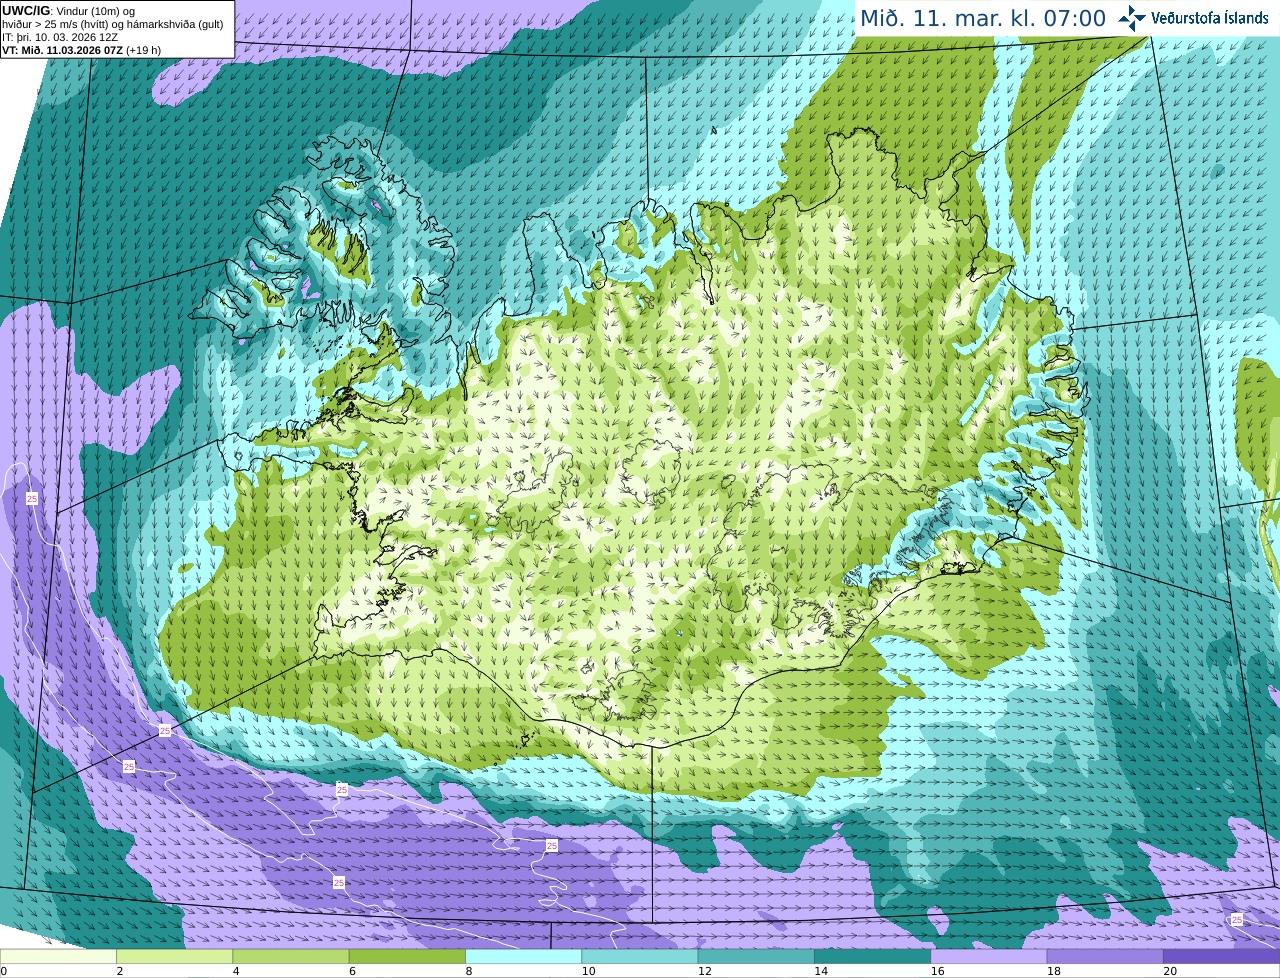Pick the 10–12 m/s light teal legend swatch

[640, 957]
